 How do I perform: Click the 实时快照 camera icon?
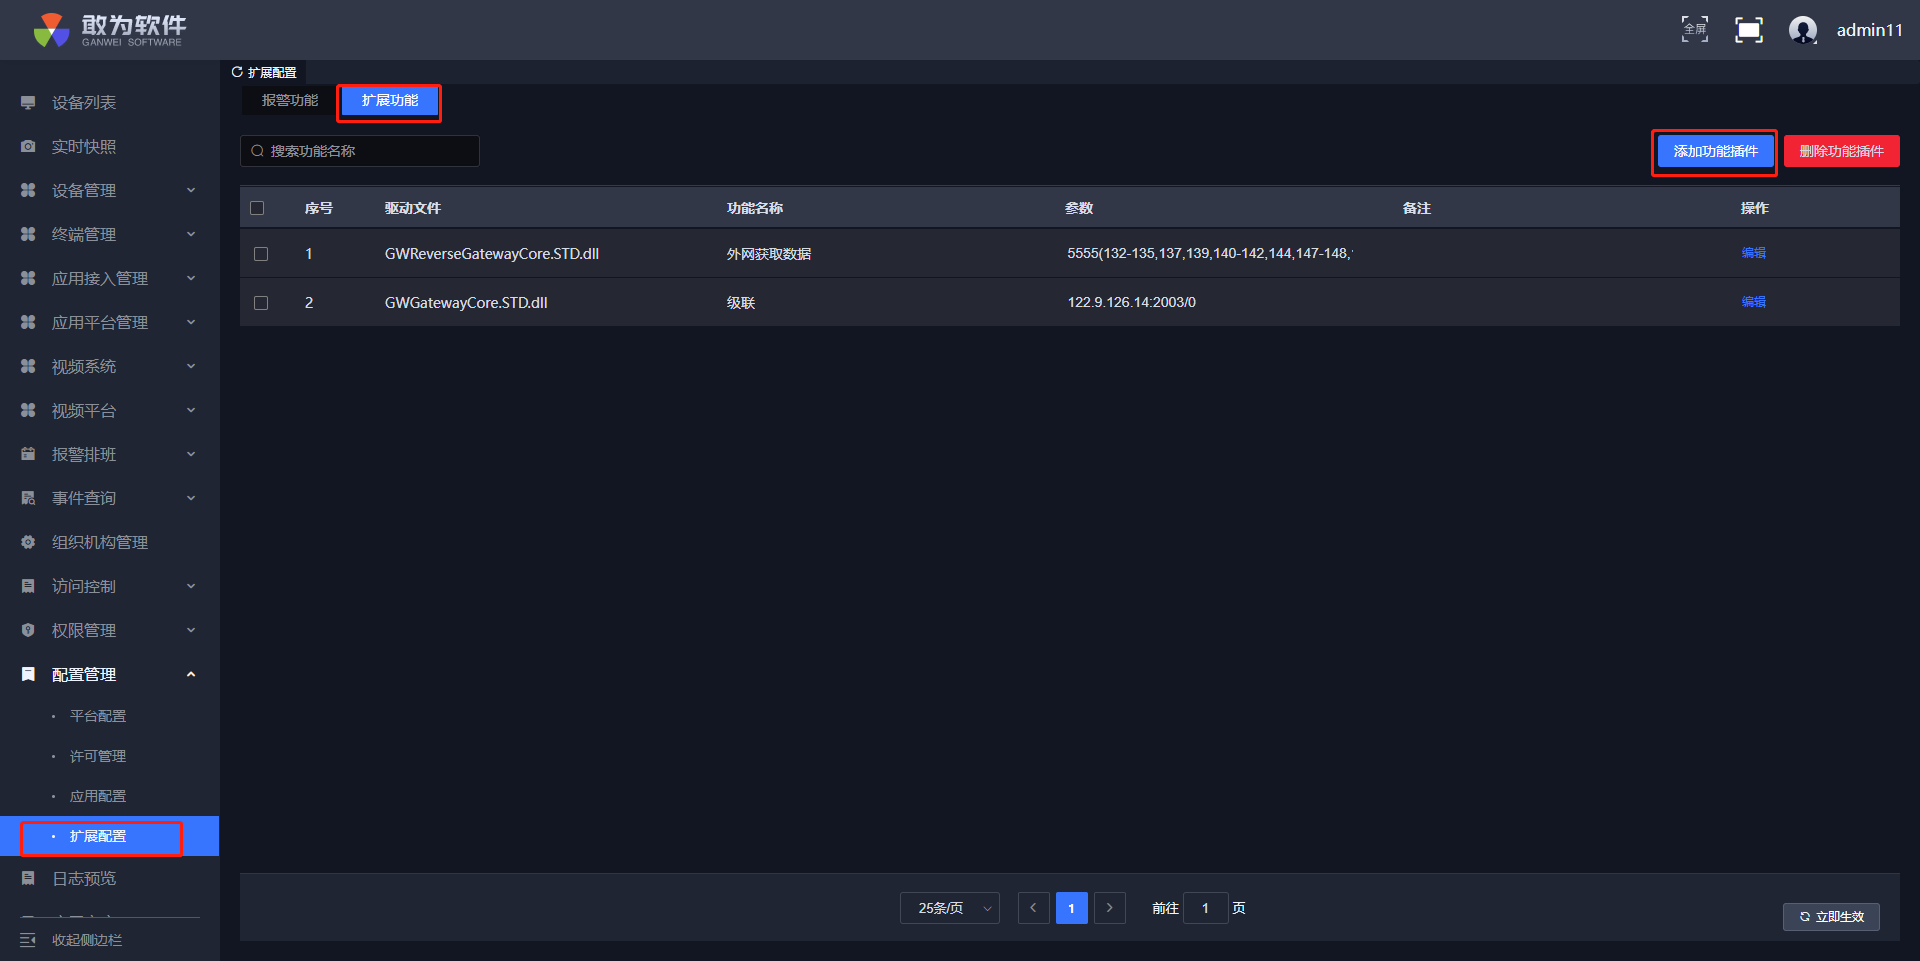coord(28,147)
